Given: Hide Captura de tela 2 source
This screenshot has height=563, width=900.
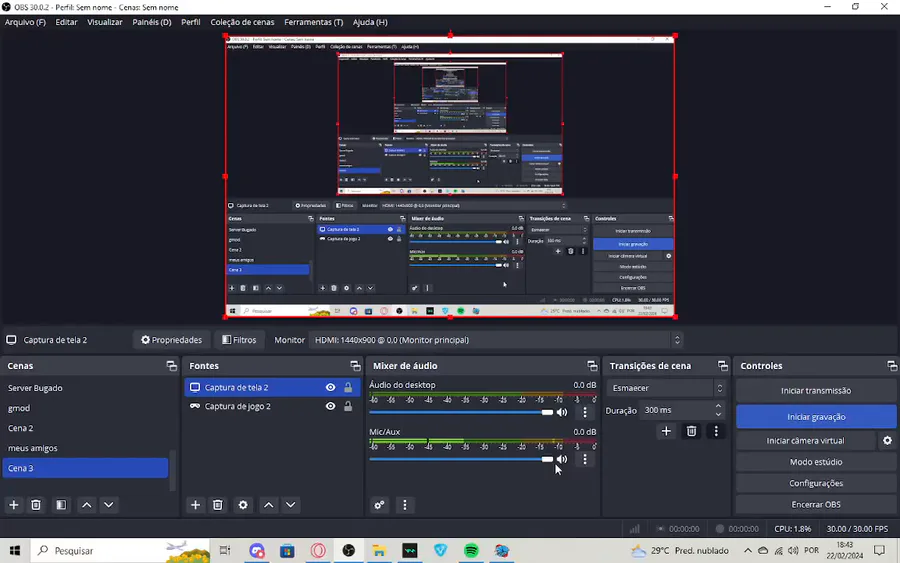Looking at the screenshot, I should [x=331, y=387].
